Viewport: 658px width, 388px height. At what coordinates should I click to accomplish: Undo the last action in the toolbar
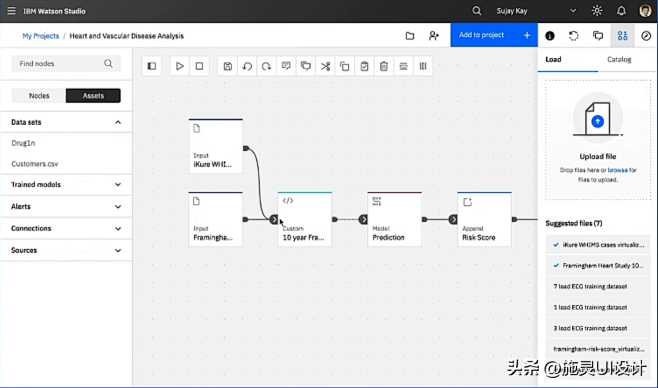point(247,66)
